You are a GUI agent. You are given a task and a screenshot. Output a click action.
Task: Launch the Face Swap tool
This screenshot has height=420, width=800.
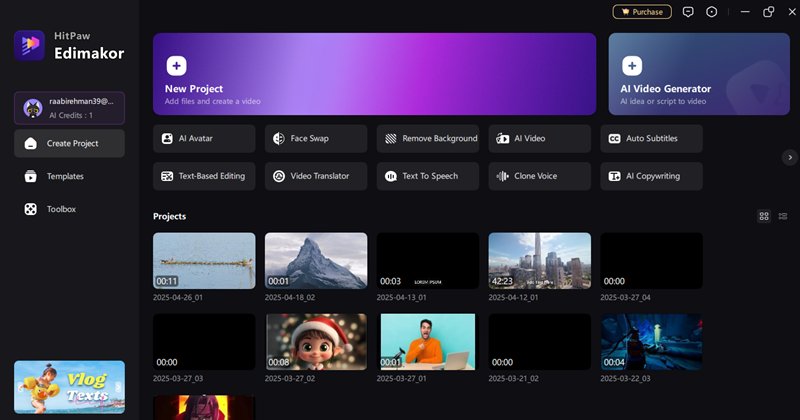(316, 138)
